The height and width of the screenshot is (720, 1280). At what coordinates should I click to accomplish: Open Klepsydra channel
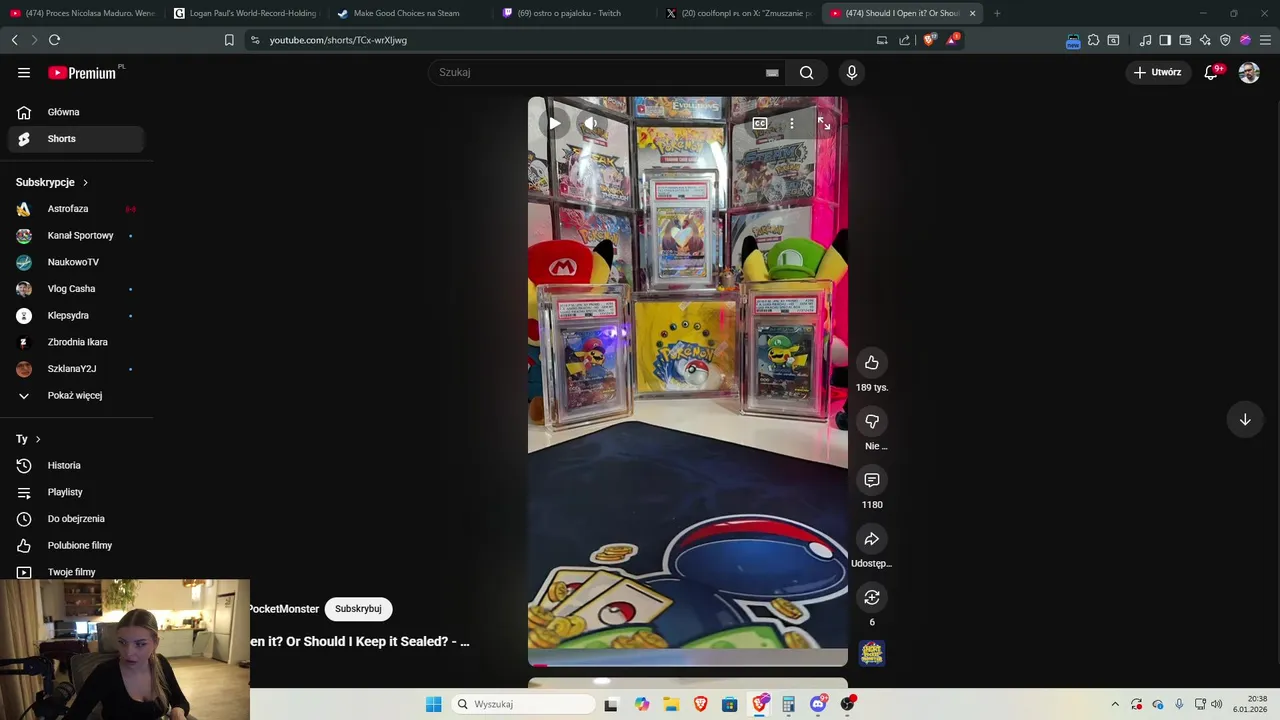pos(76,316)
